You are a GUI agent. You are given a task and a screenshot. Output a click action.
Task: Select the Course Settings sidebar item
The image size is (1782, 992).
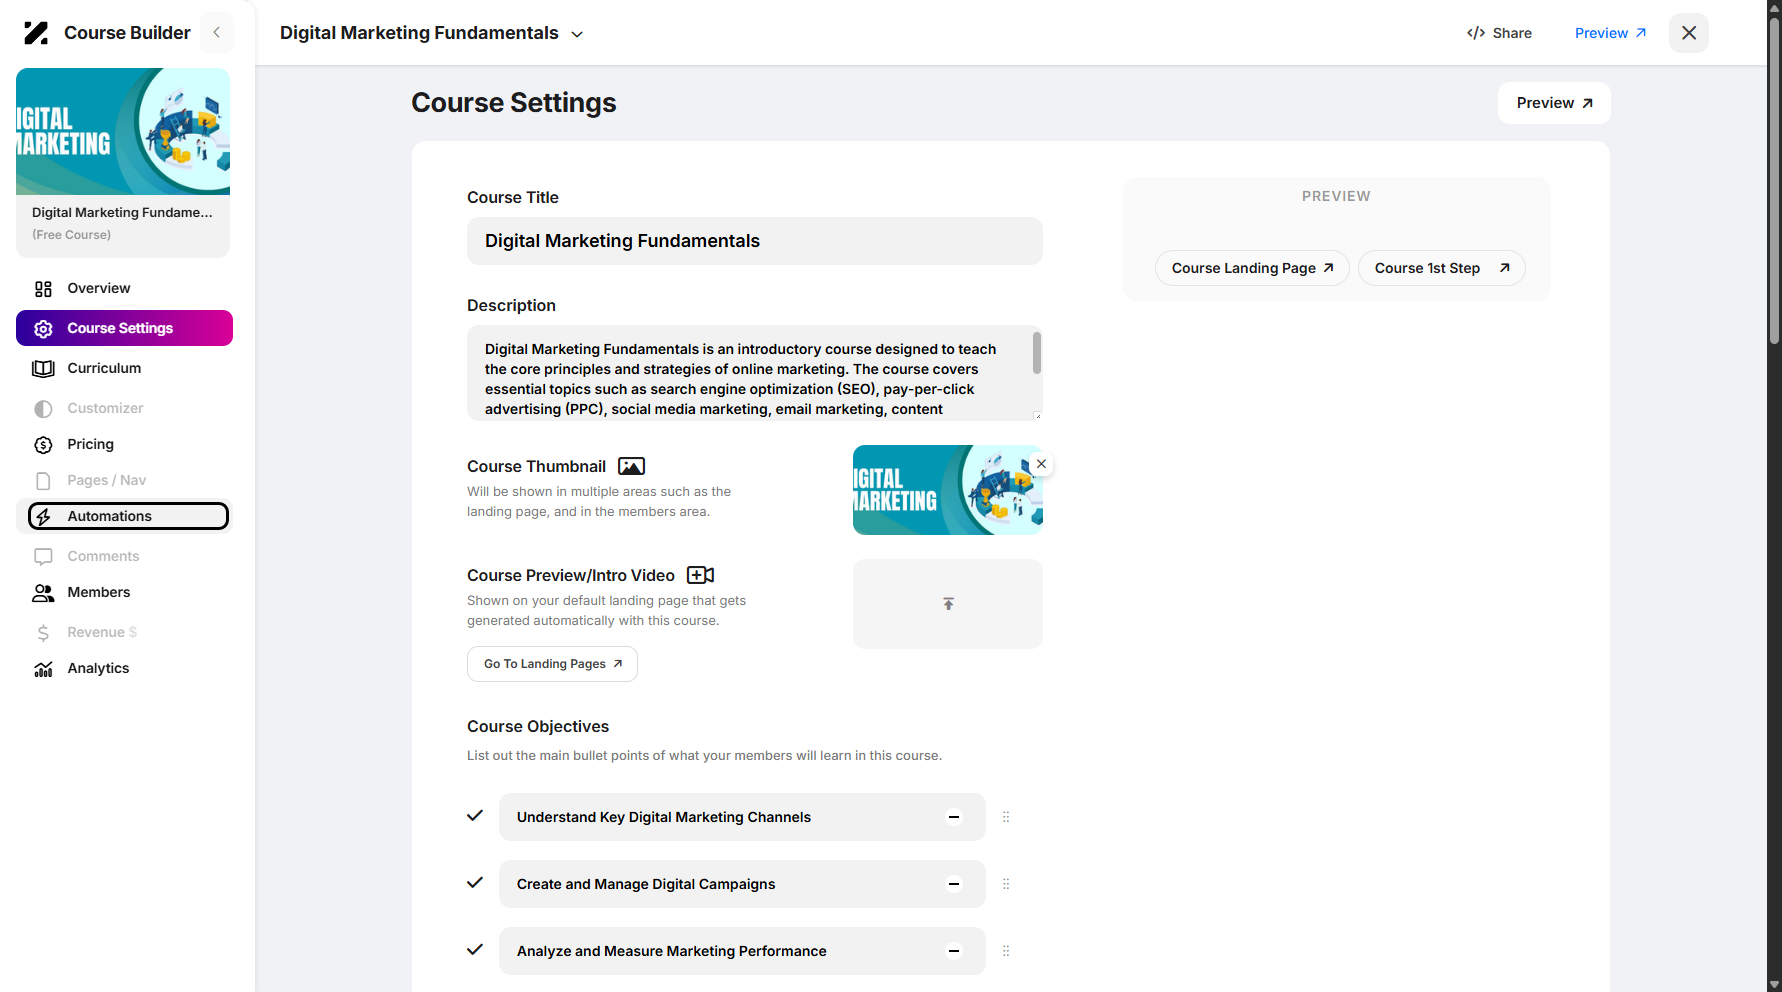click(124, 328)
